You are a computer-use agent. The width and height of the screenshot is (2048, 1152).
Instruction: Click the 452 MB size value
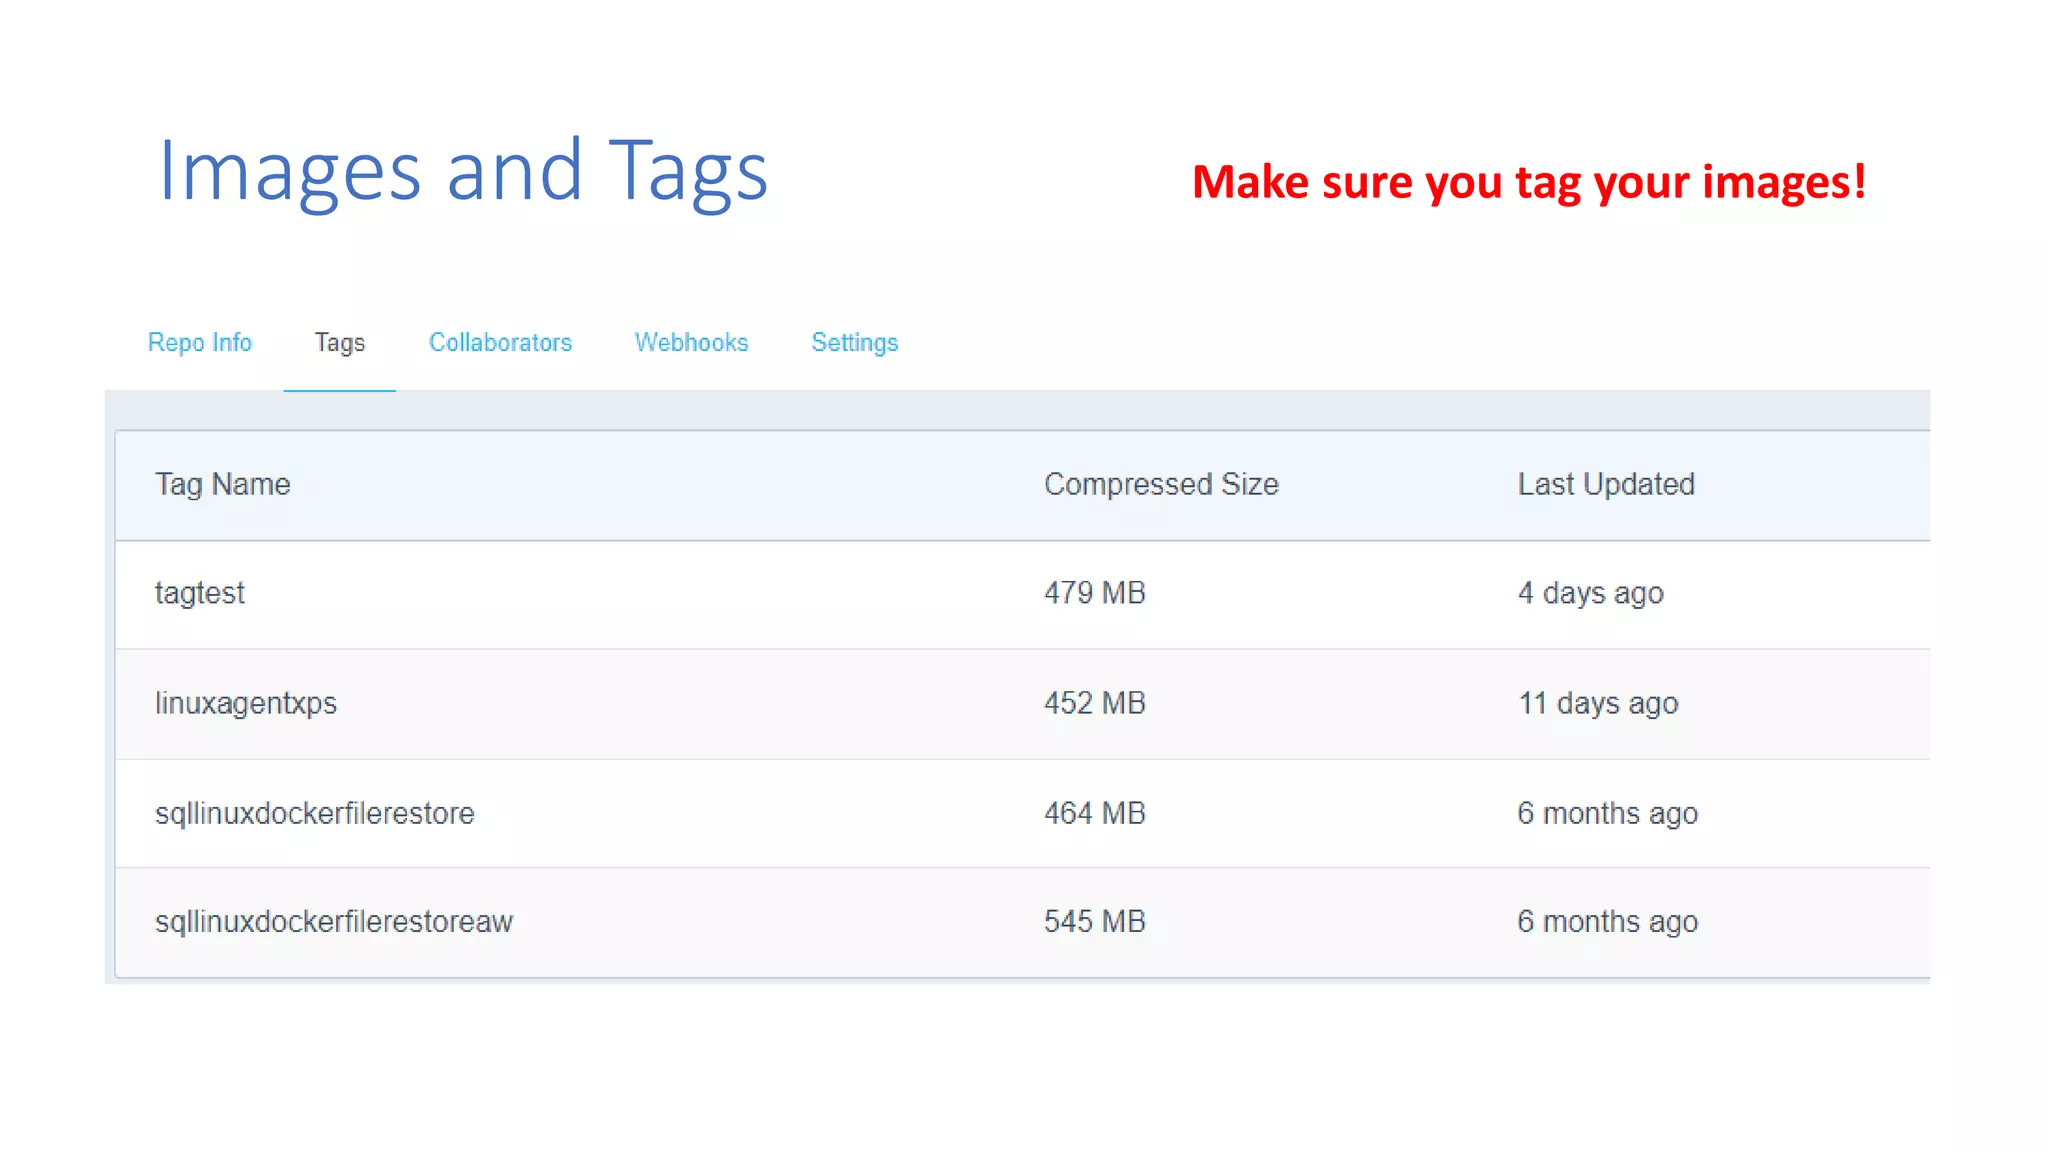(1094, 703)
